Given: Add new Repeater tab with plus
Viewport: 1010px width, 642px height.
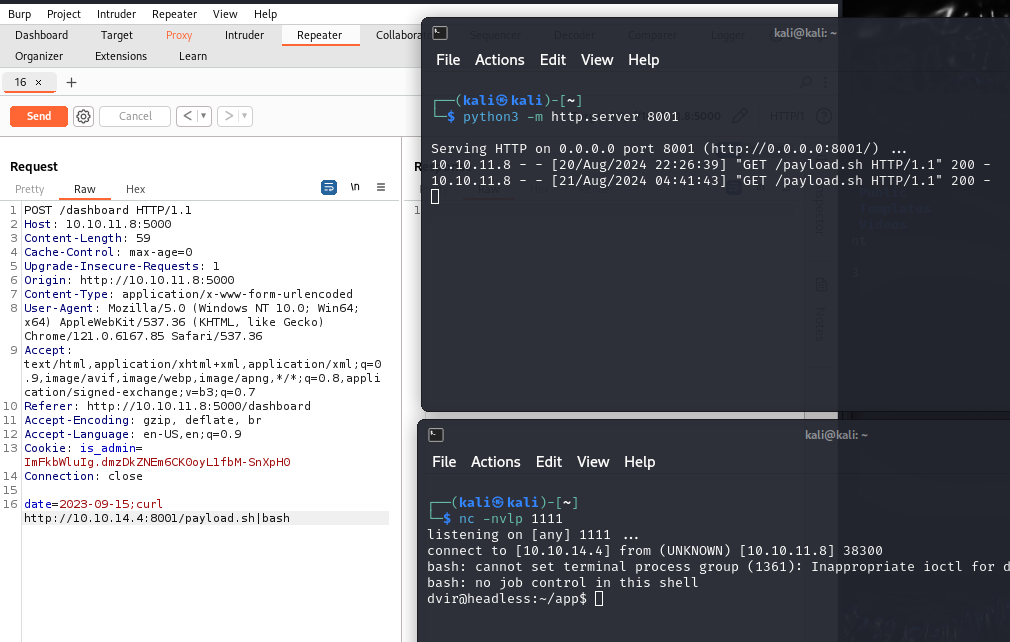Looking at the screenshot, I should pyautogui.click(x=71, y=82).
